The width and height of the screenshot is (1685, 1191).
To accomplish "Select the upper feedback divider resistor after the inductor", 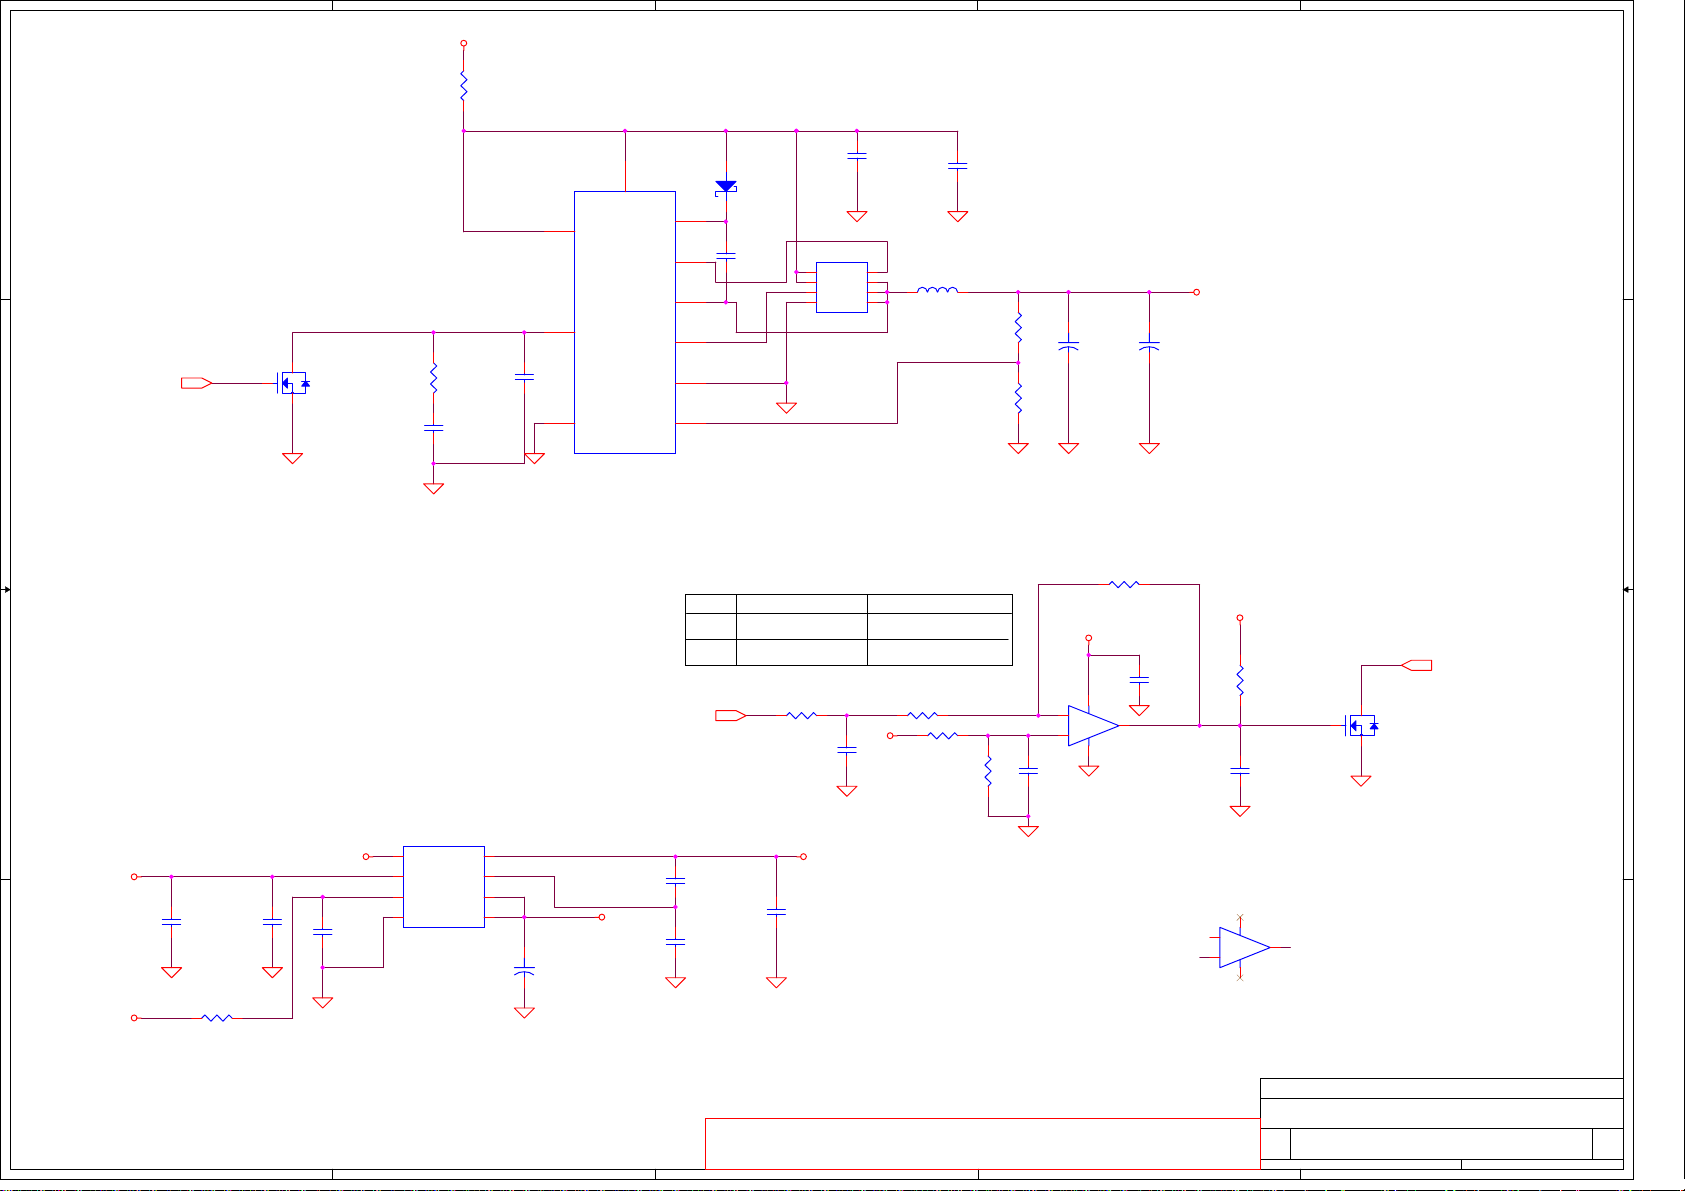I will coord(1018,327).
